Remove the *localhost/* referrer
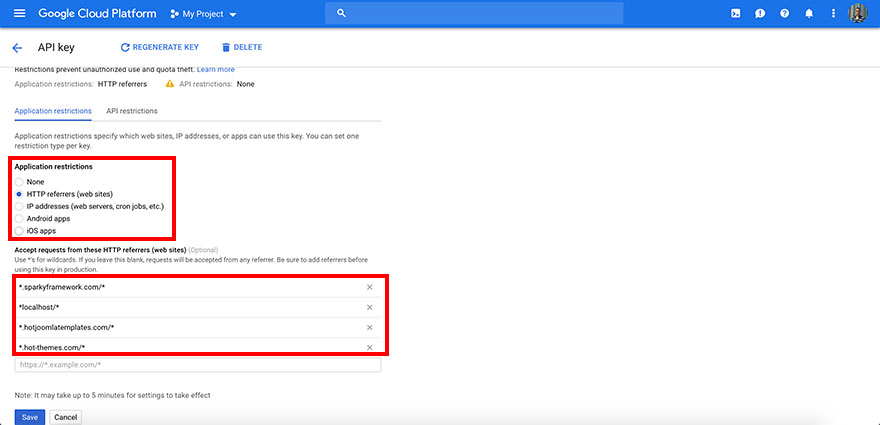This screenshot has height=425, width=880. [x=369, y=307]
